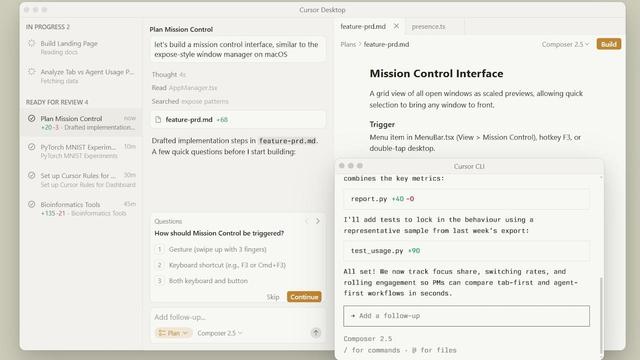Viewport: 640px width, 360px height.
Task: Click the checkmark icon for Bioinformatics Tools
Action: [x=31, y=204]
